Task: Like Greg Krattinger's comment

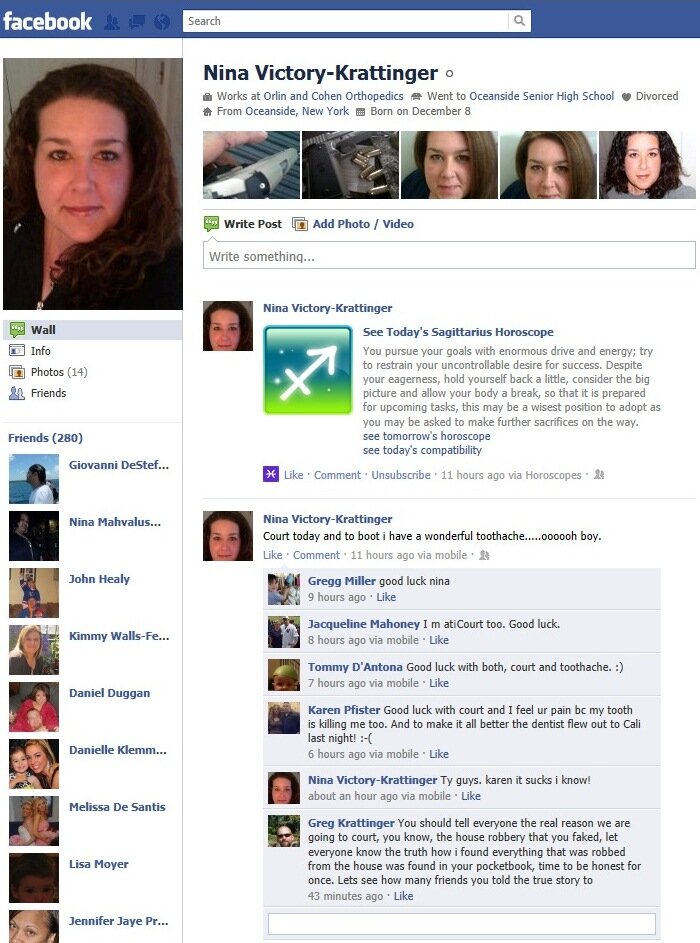Action: (403, 896)
